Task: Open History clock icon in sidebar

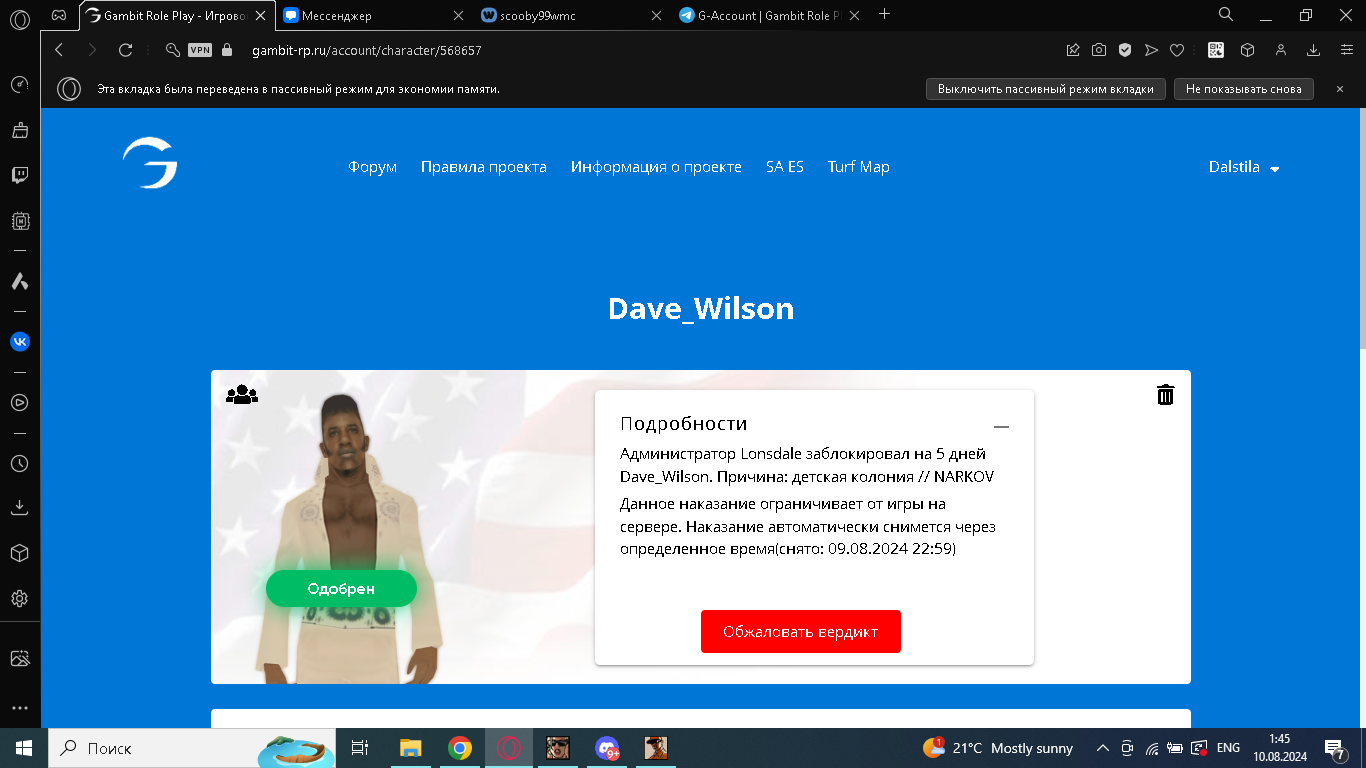Action: coord(19,464)
